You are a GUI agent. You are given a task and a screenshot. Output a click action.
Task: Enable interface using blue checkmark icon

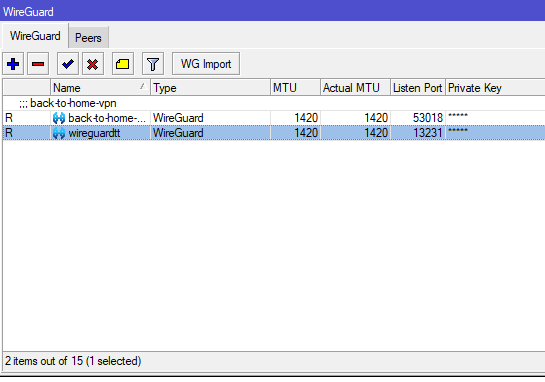[68, 64]
